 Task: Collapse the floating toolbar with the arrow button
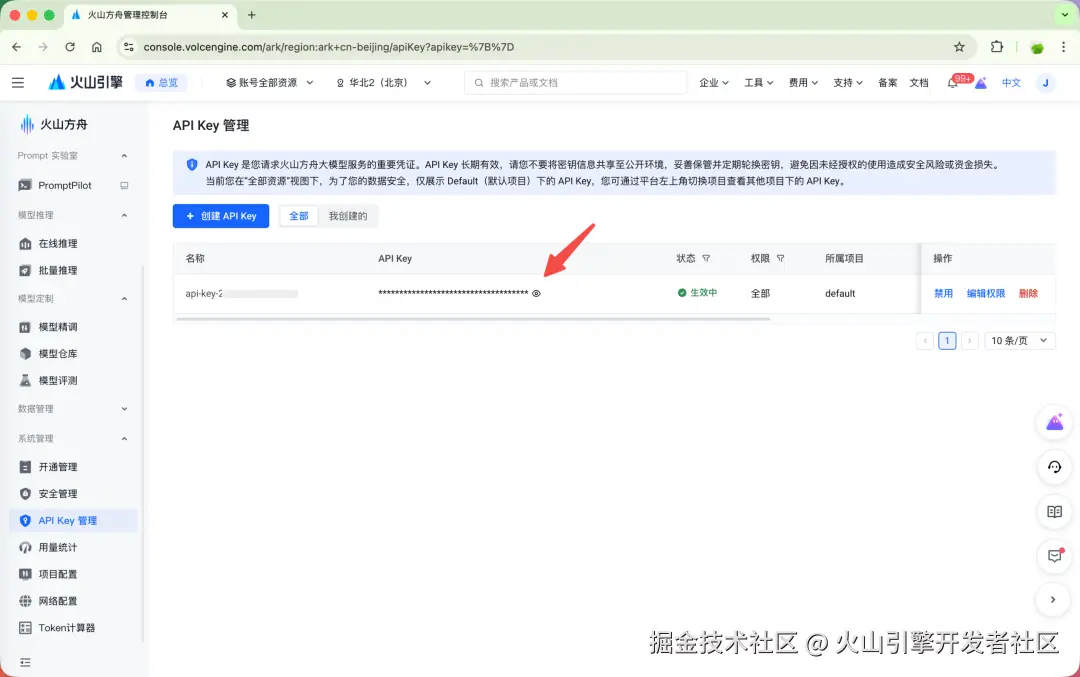click(x=1053, y=600)
